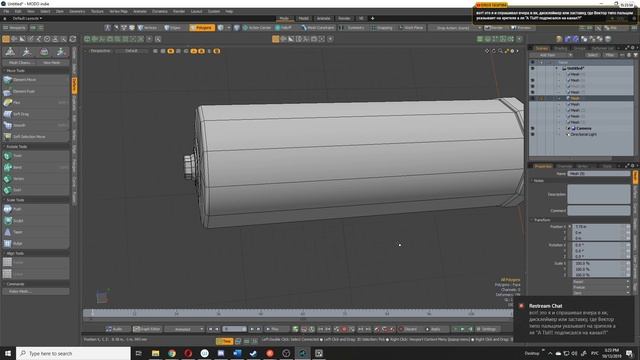Activate the Twist rotate tool
640x360 pixels.
click(x=36, y=156)
